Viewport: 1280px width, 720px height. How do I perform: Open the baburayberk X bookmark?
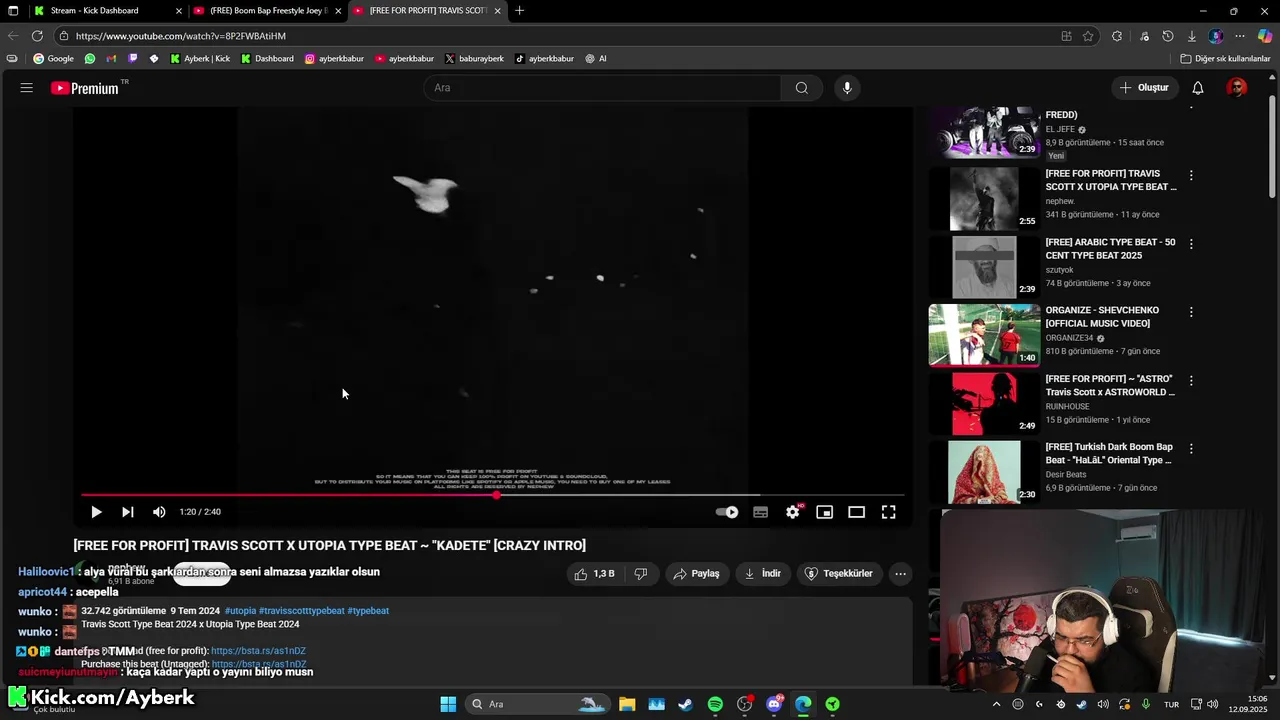click(474, 59)
